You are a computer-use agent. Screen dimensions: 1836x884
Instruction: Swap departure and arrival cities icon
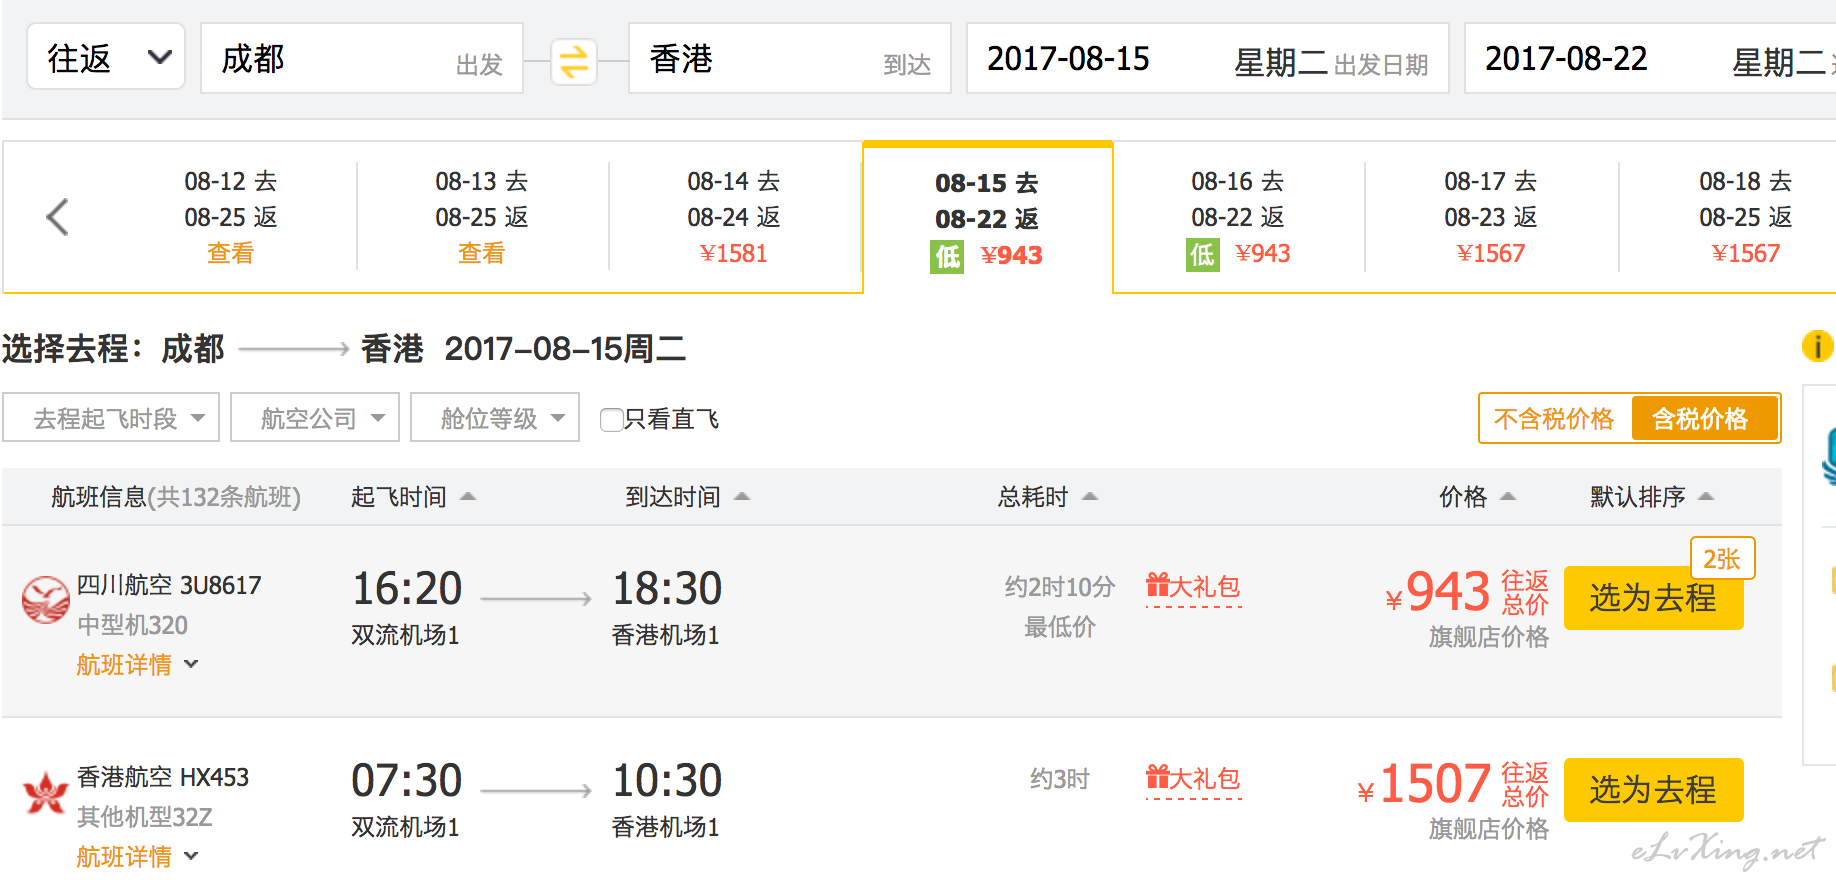click(x=574, y=62)
